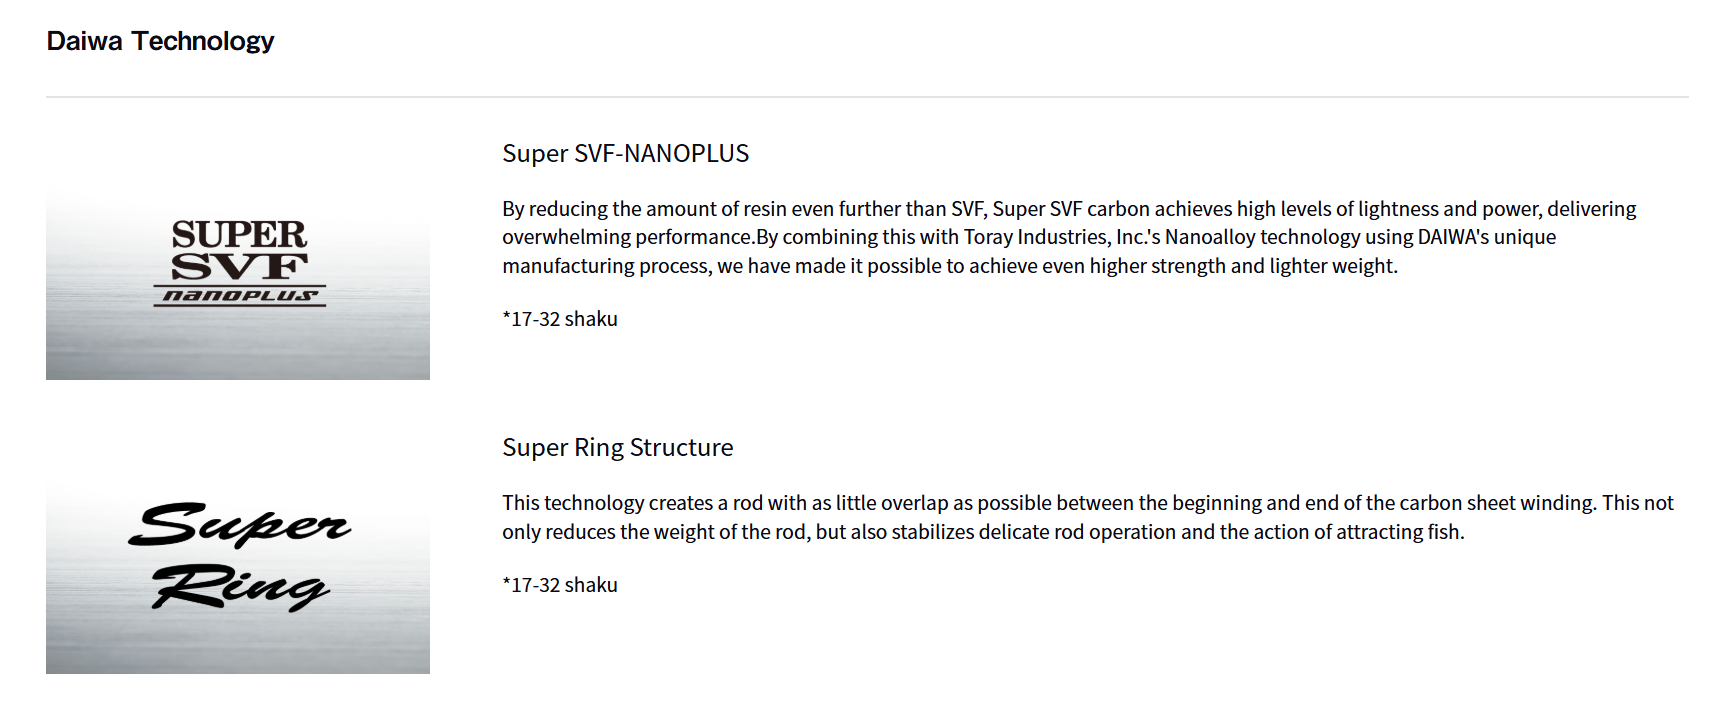Click the "Super Ring Structure" title
1719x707 pixels.
(x=617, y=447)
